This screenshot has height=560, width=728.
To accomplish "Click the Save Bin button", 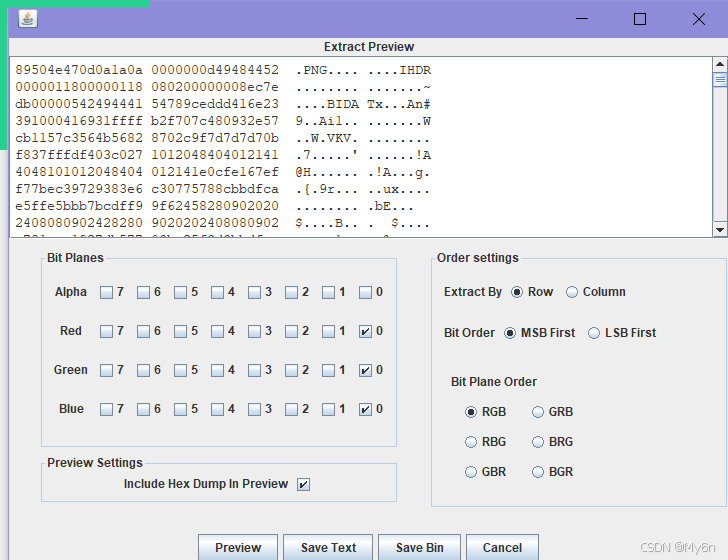I will pyautogui.click(x=419, y=547).
